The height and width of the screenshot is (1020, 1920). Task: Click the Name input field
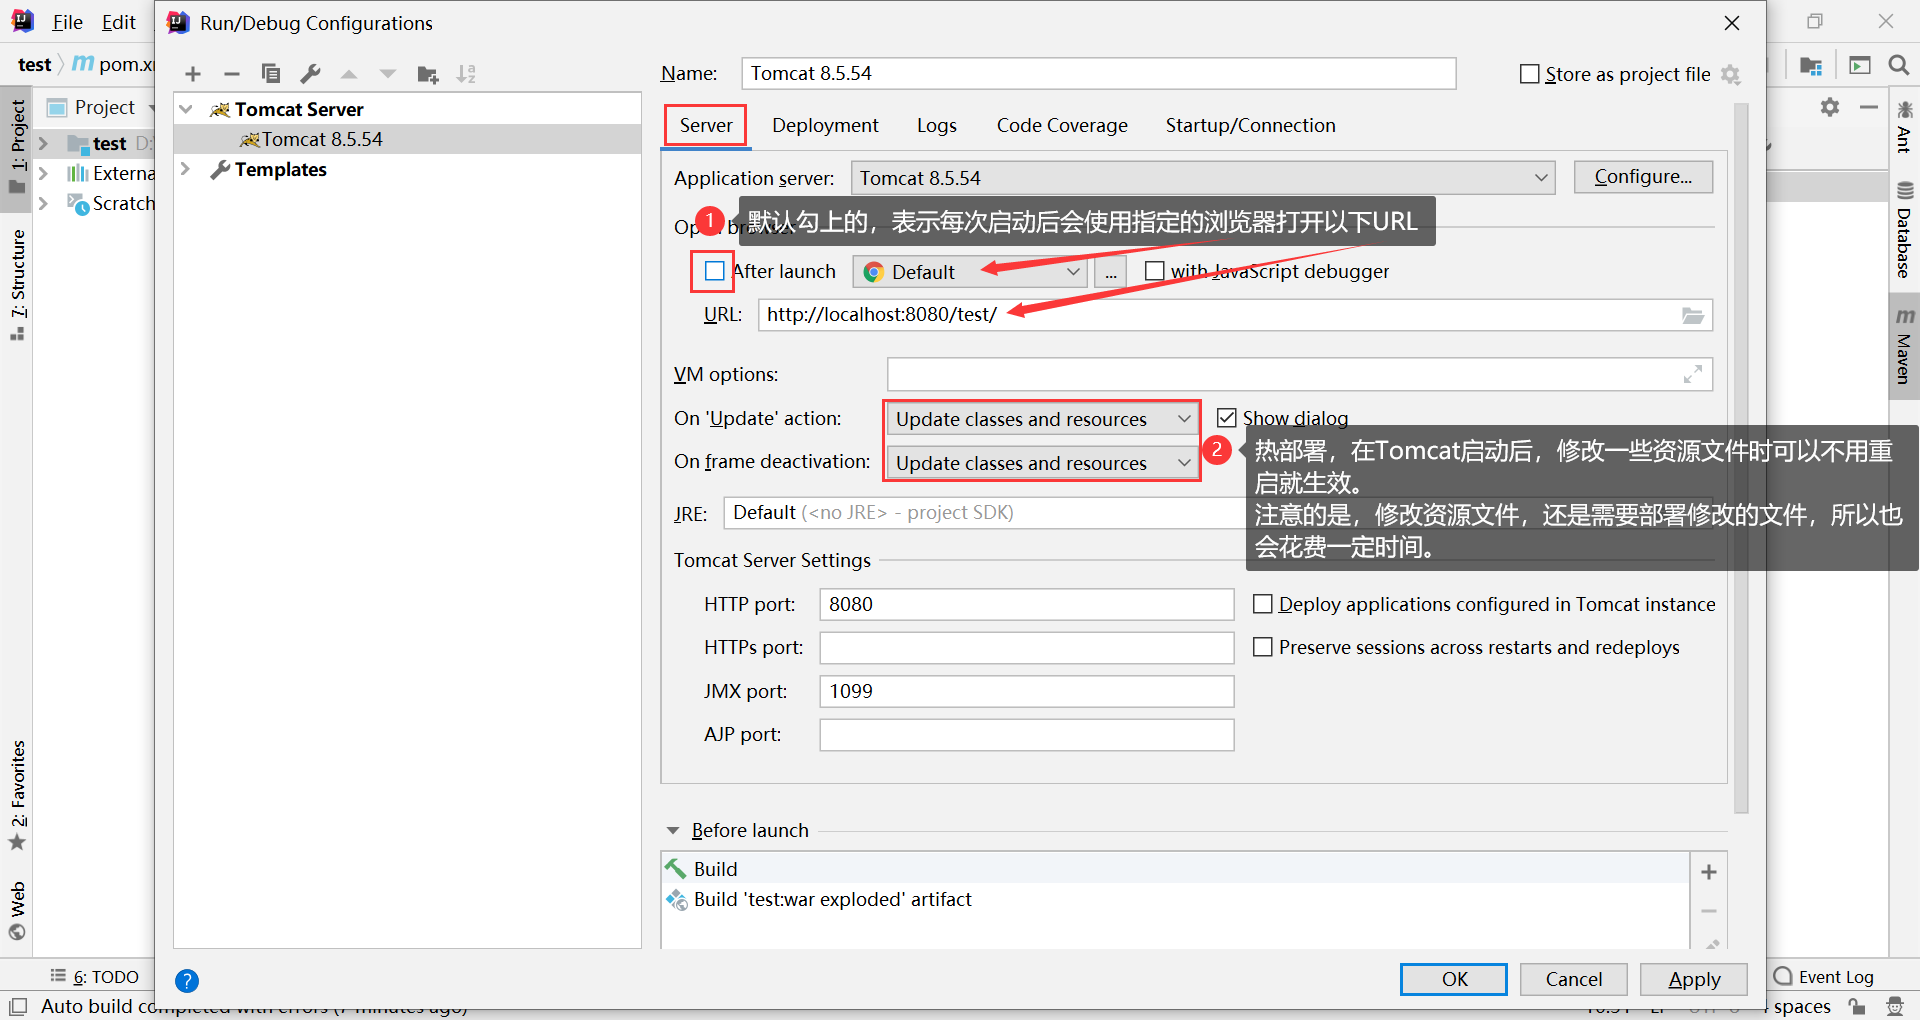tap(1098, 73)
